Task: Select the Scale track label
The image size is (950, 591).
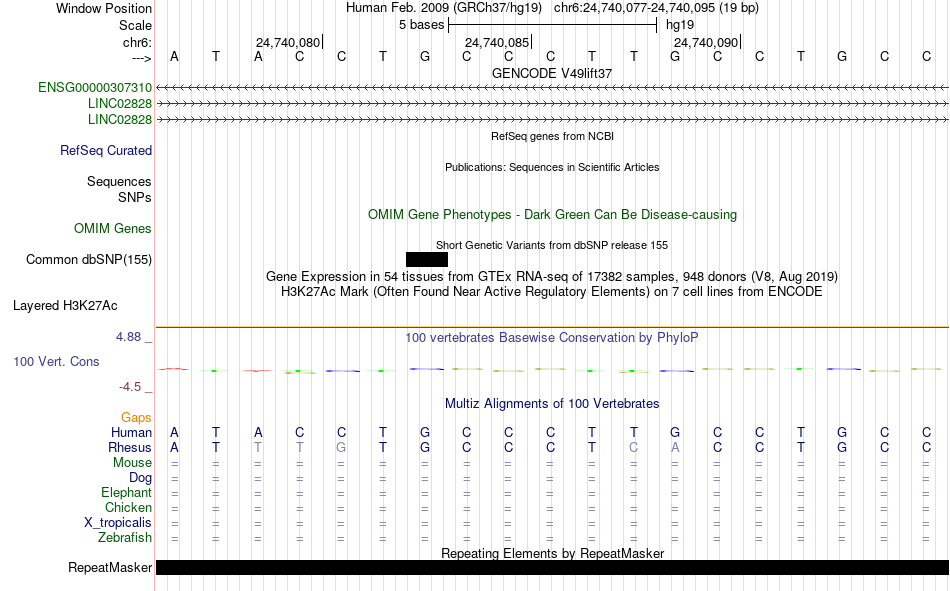Action: [x=135, y=25]
